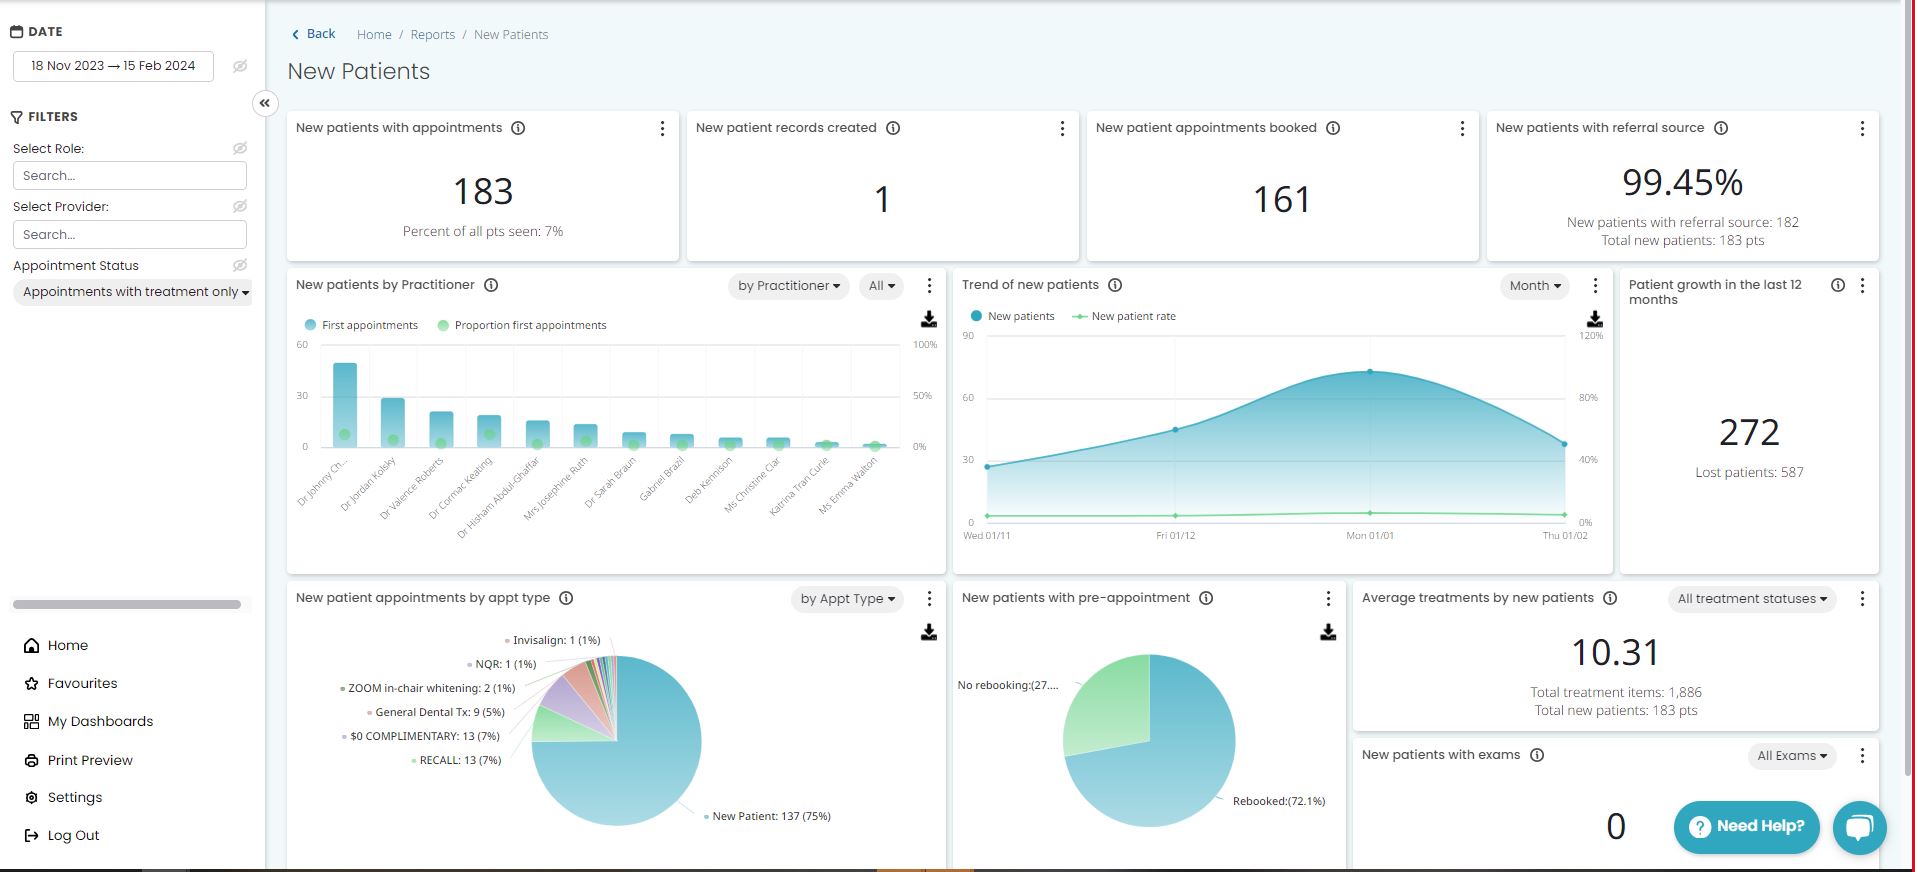
Task: Download the New patients by Practitioner chart
Action: coord(928,319)
